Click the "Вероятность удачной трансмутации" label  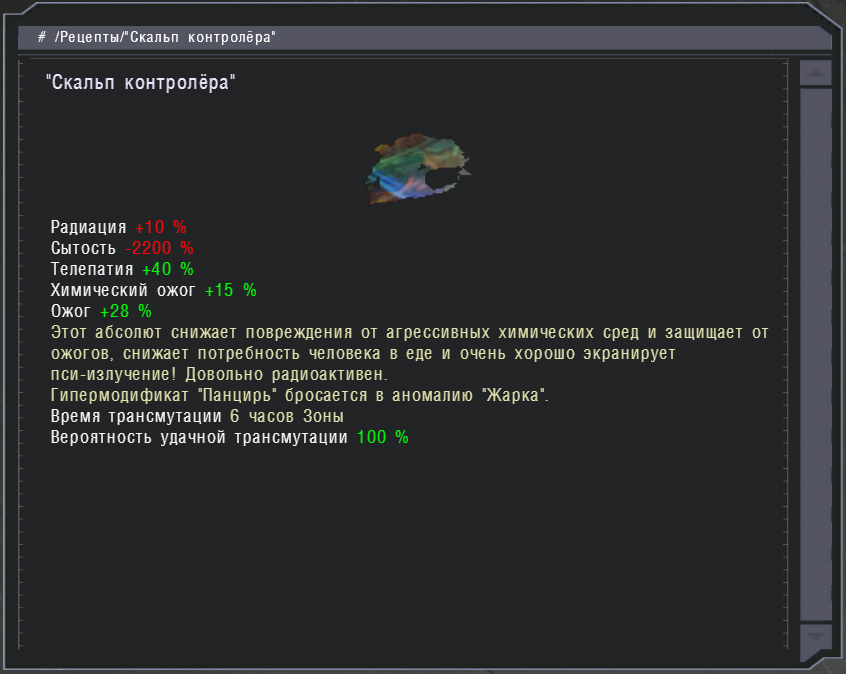pyautogui.click(x=199, y=437)
